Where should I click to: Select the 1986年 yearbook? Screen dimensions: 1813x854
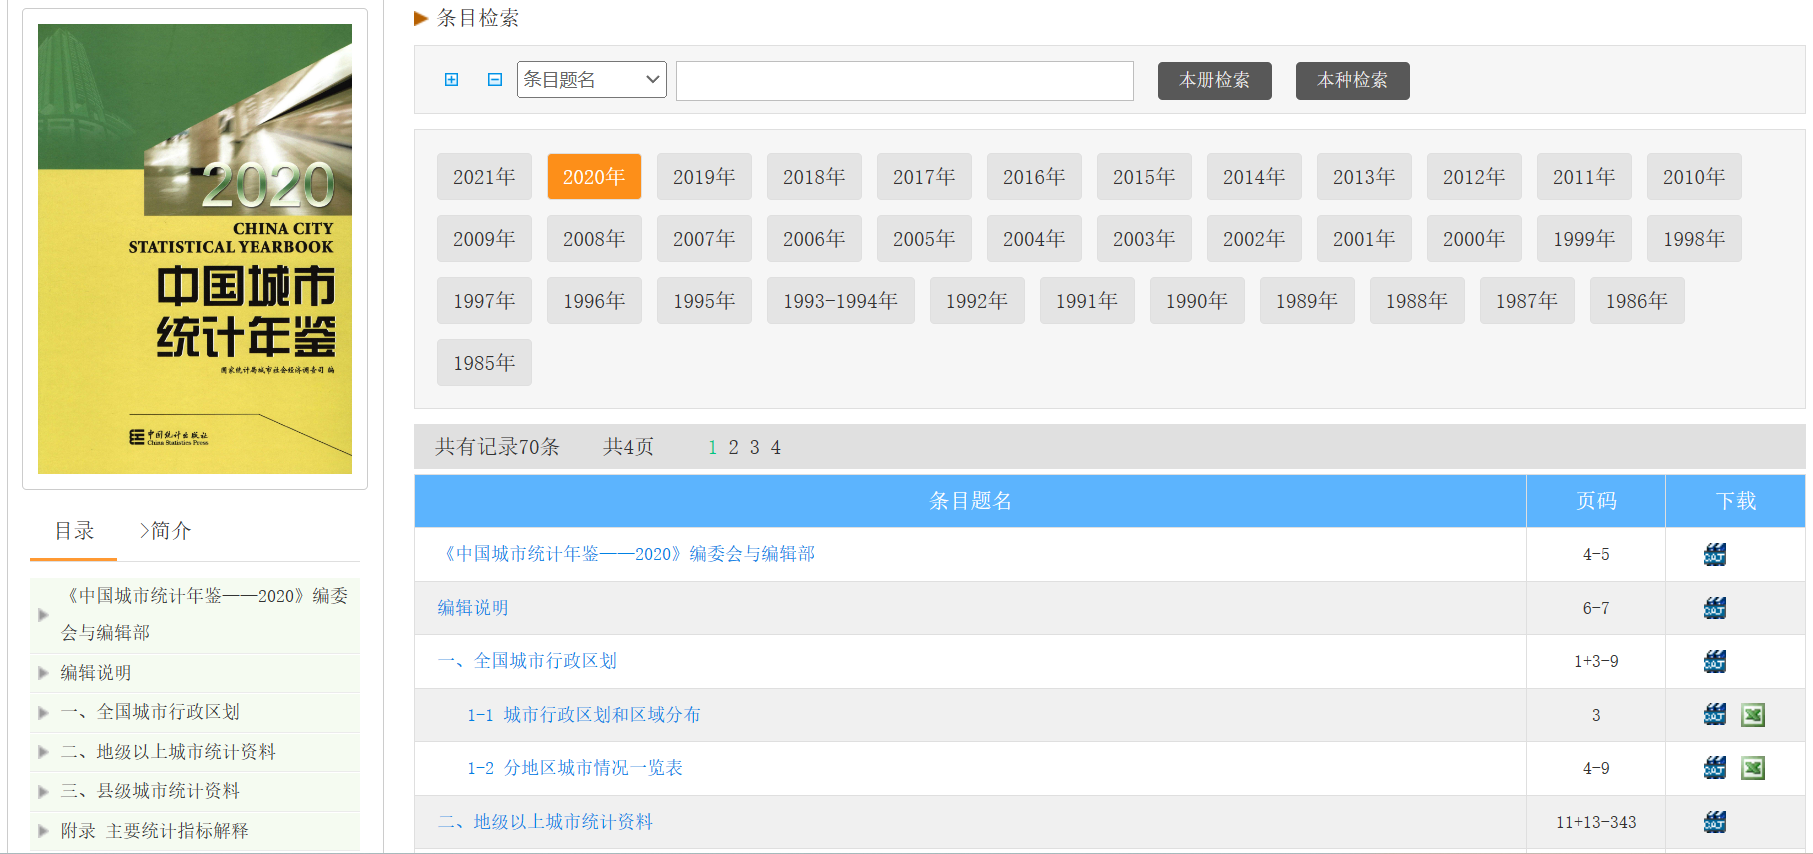click(x=1637, y=301)
